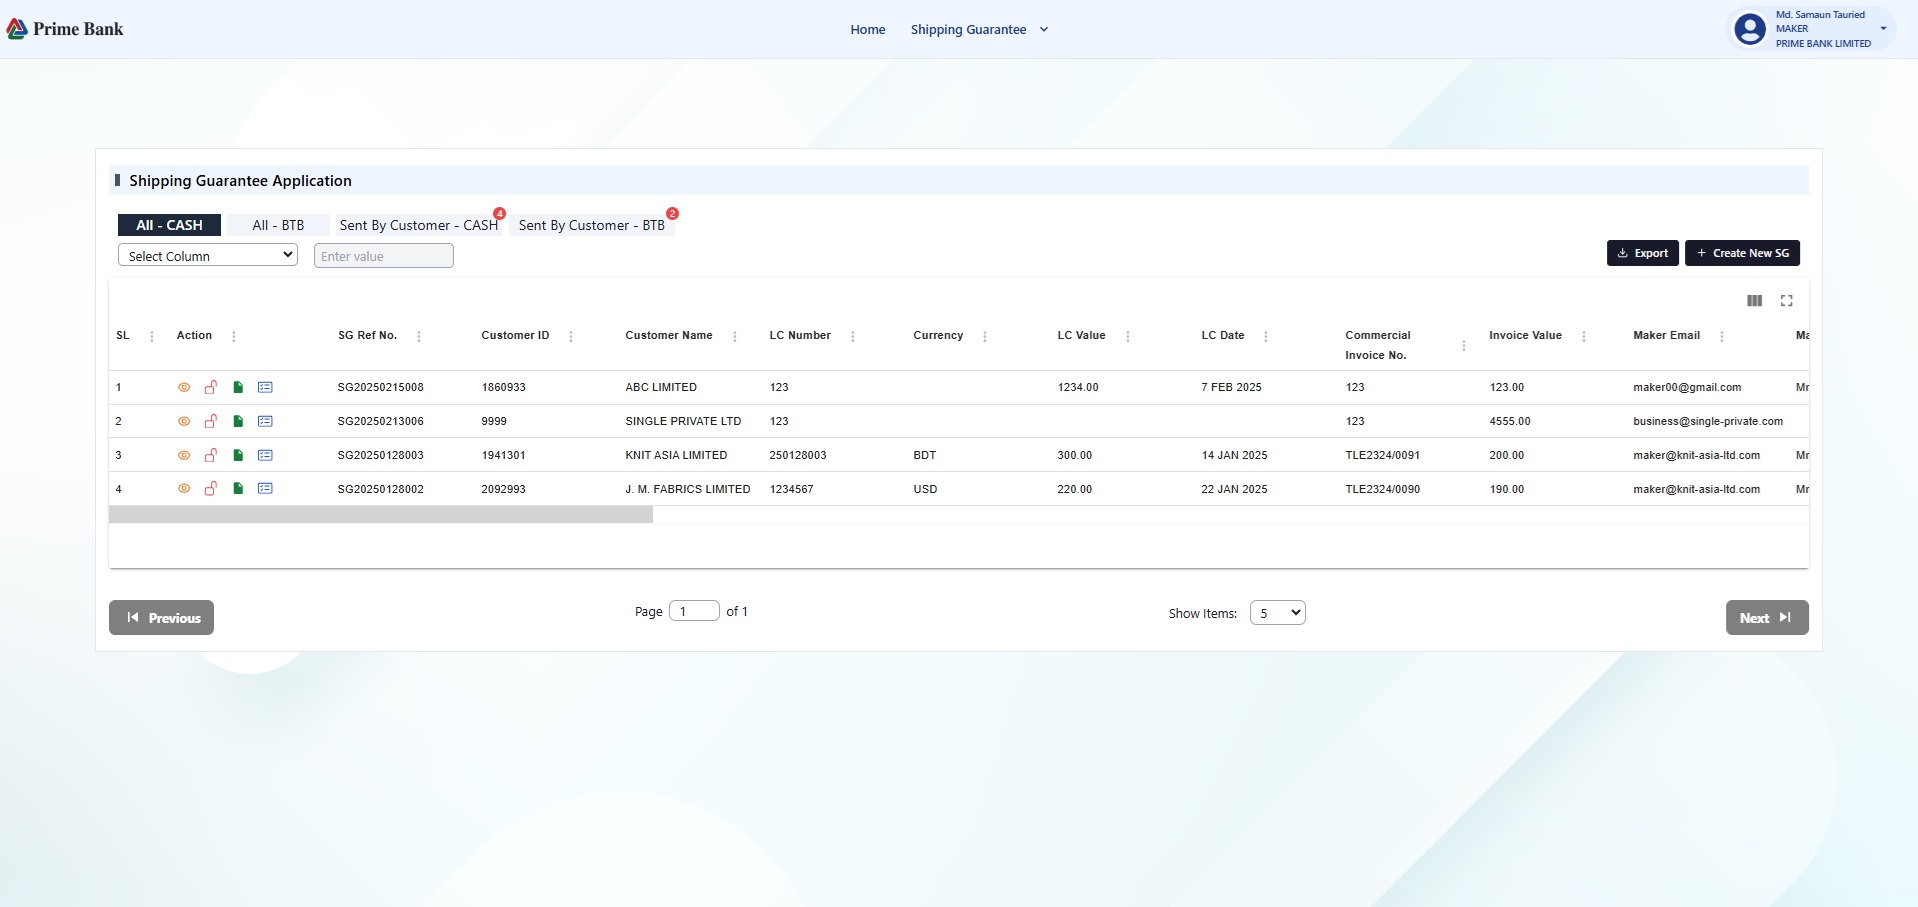Open the SL column options menu

coord(152,337)
